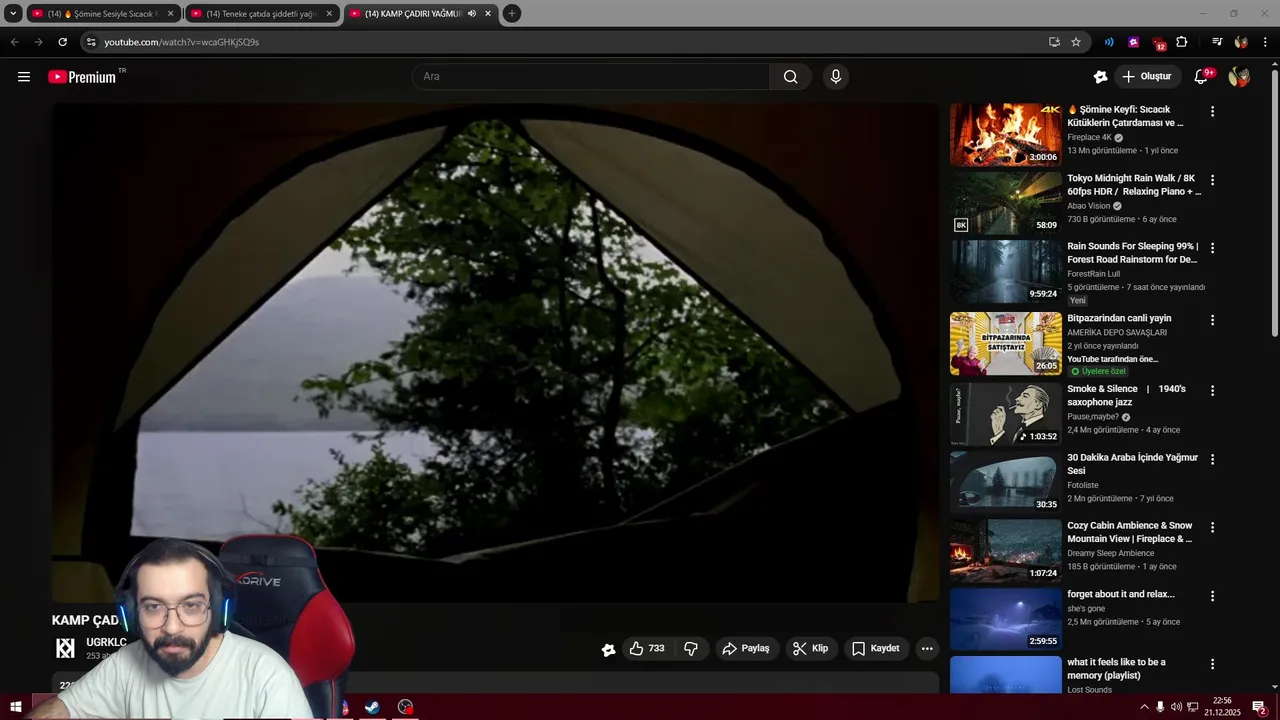1280x720 pixels.
Task: Open menu for Tokyo Midnight Rain Walk video
Action: (x=1212, y=180)
